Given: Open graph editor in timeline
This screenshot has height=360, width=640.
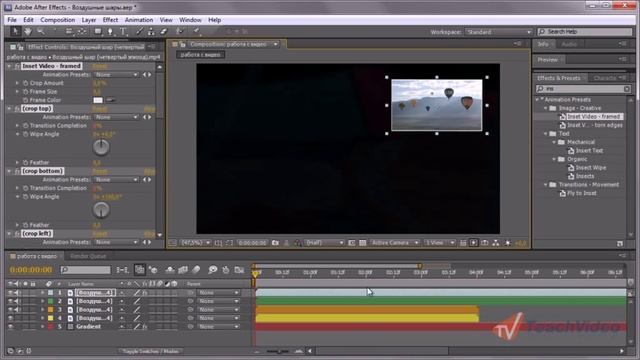Looking at the screenshot, I should [239, 270].
